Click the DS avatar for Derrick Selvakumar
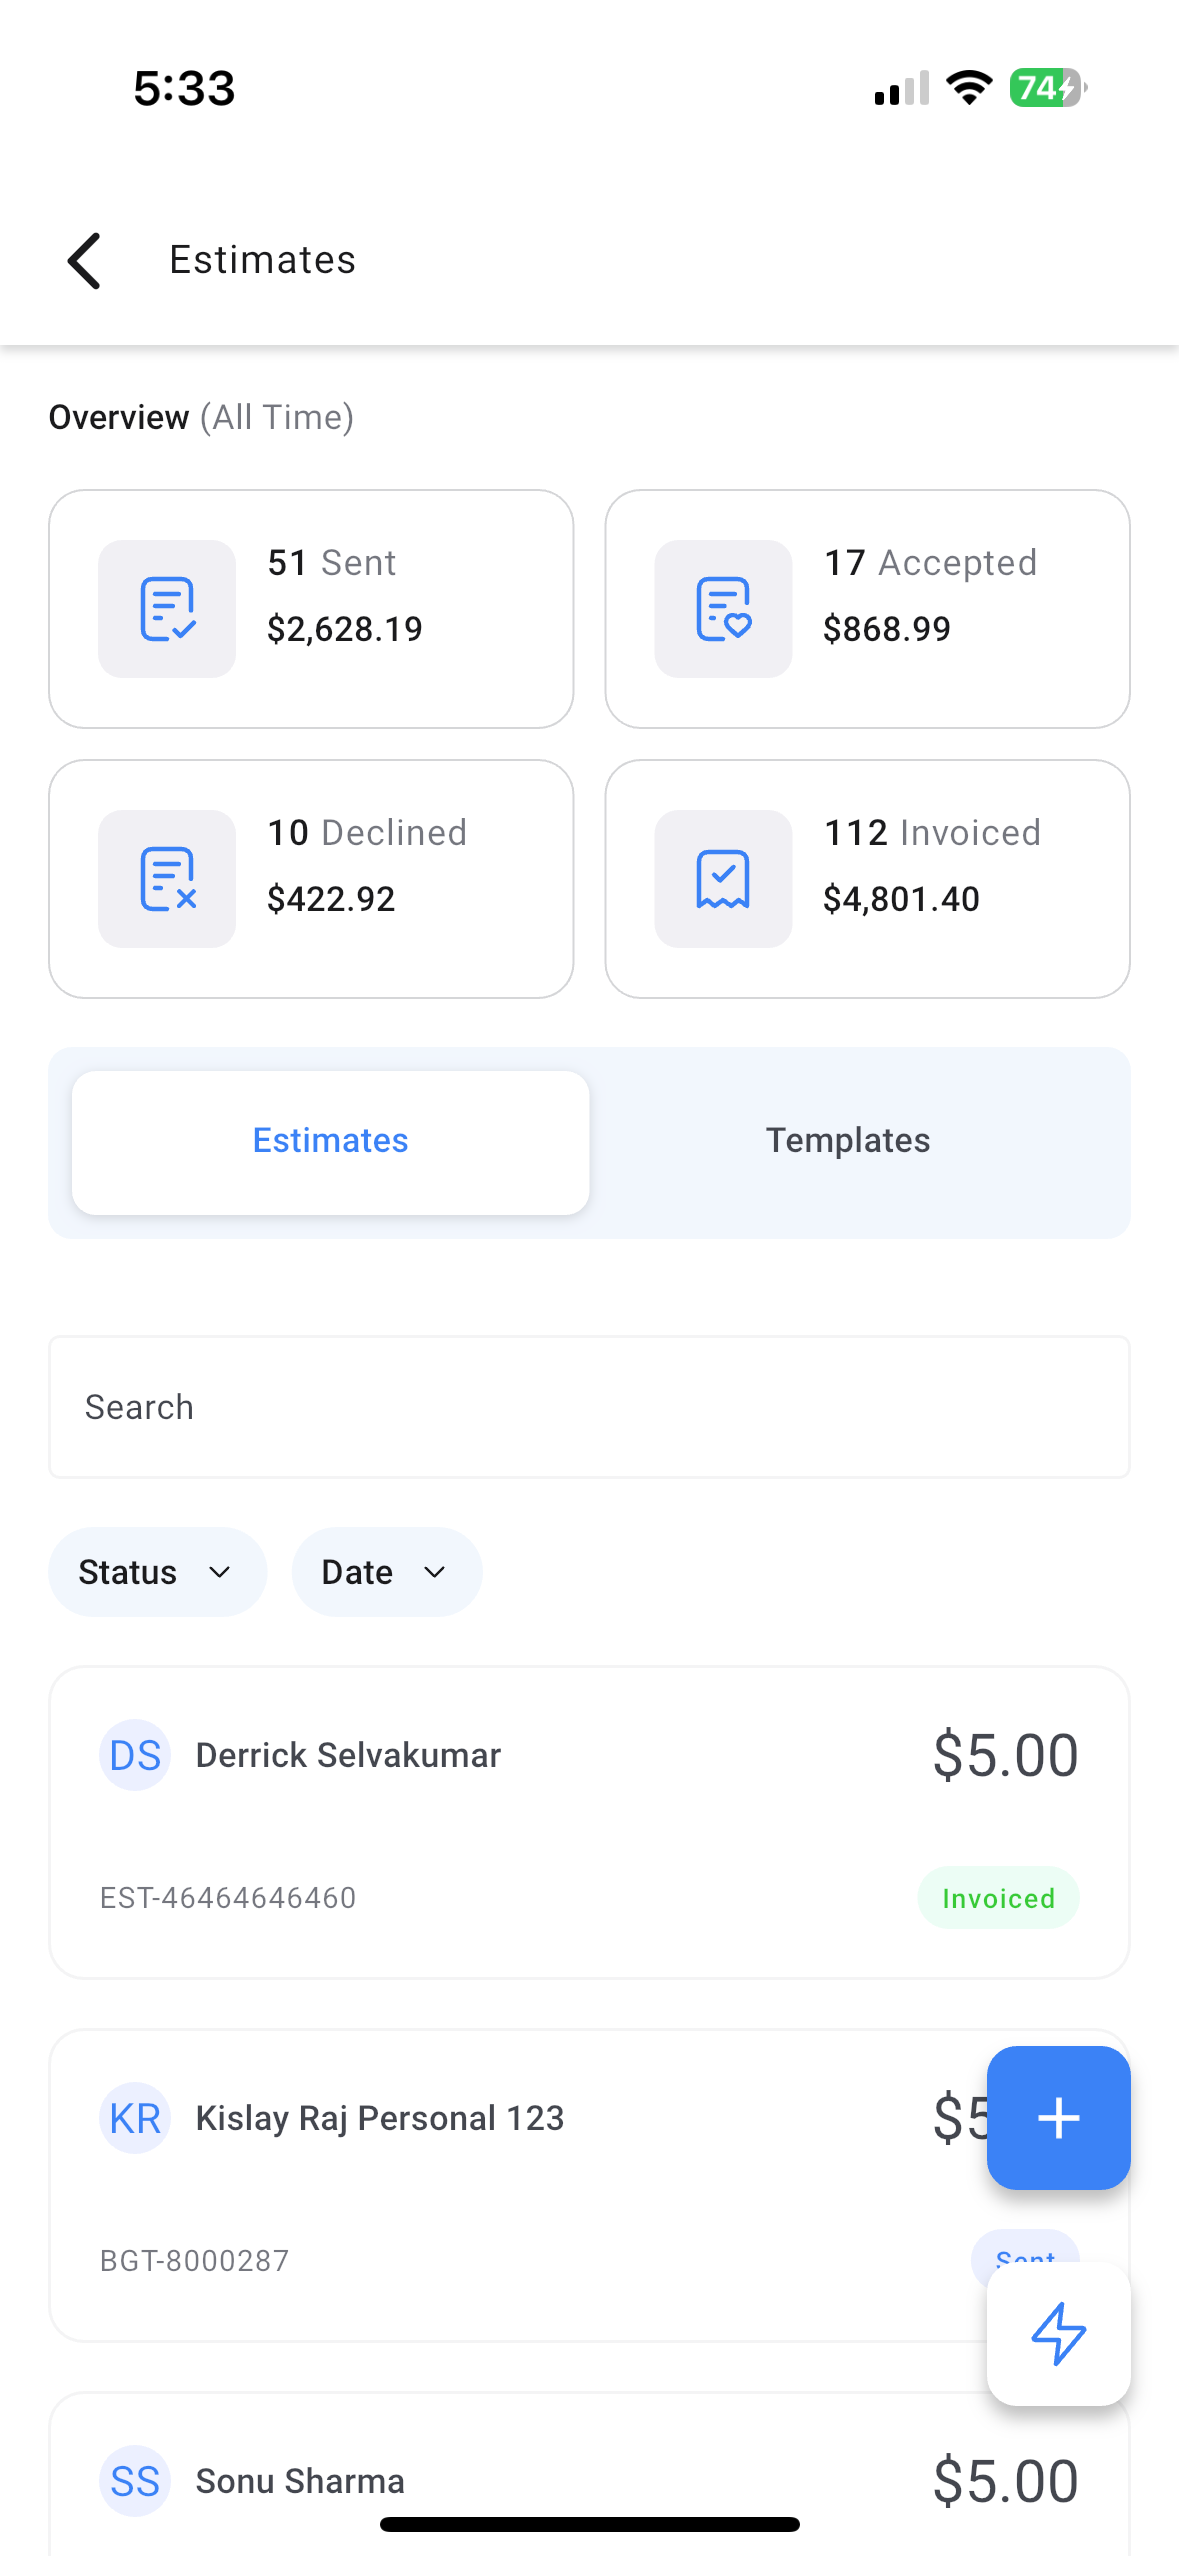Screen dimensions: 1179x2556 [x=135, y=1755]
